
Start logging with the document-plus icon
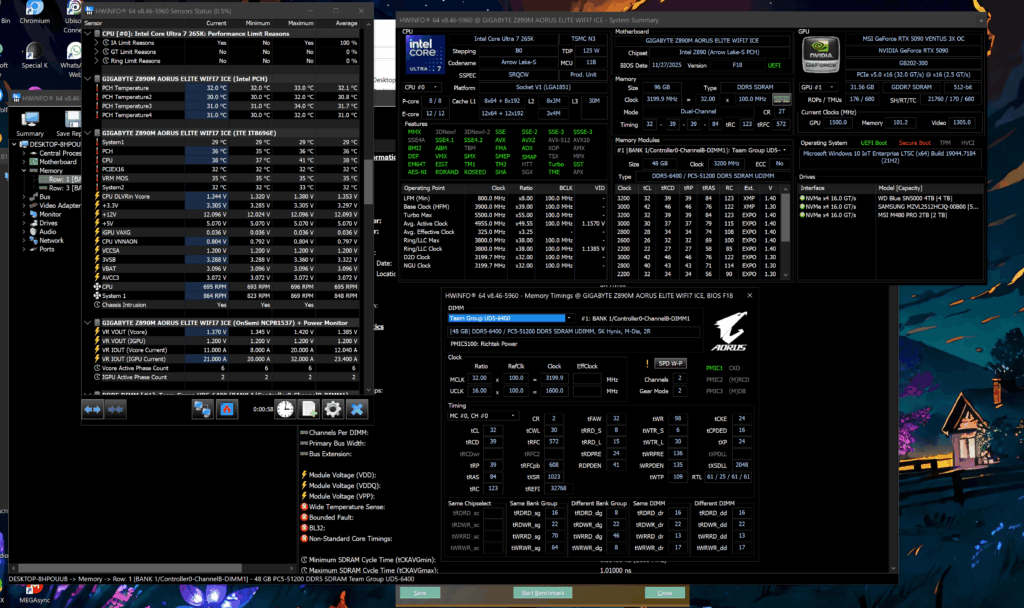click(309, 409)
